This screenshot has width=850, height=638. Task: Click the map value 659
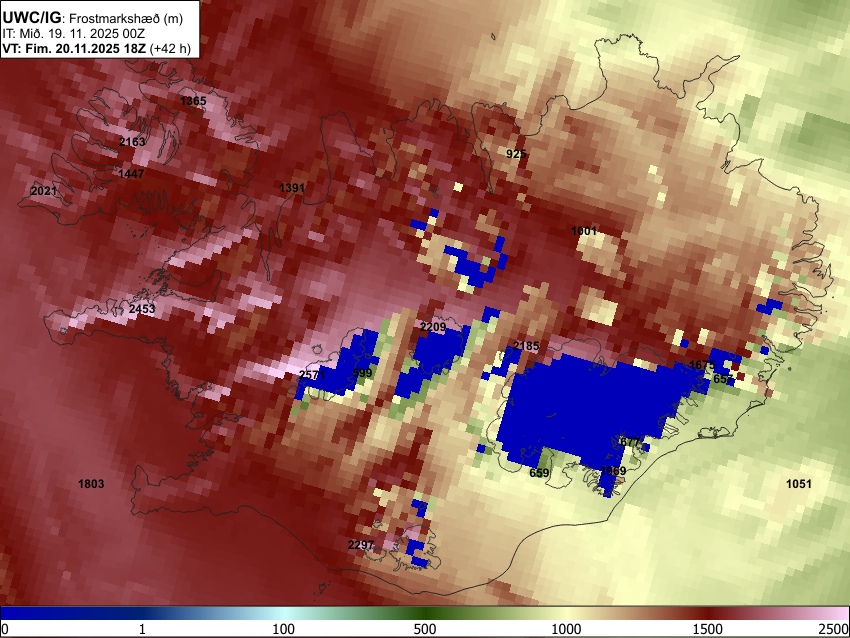pyautogui.click(x=539, y=473)
